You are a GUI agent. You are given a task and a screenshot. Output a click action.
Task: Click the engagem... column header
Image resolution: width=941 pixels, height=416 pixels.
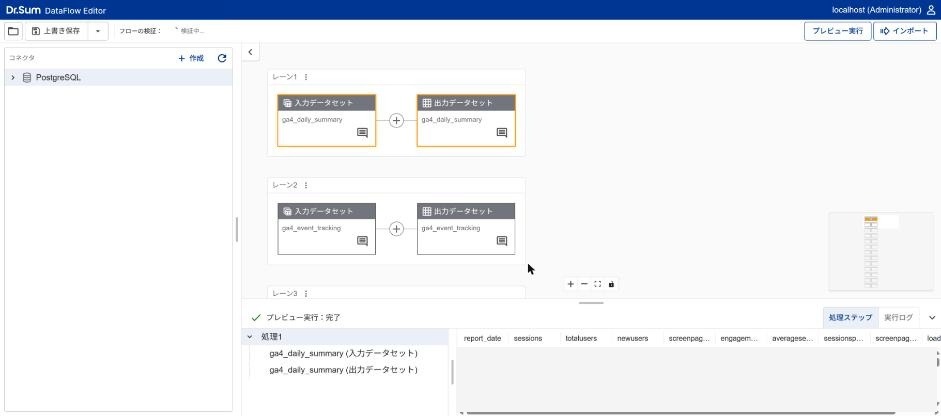(x=741, y=339)
